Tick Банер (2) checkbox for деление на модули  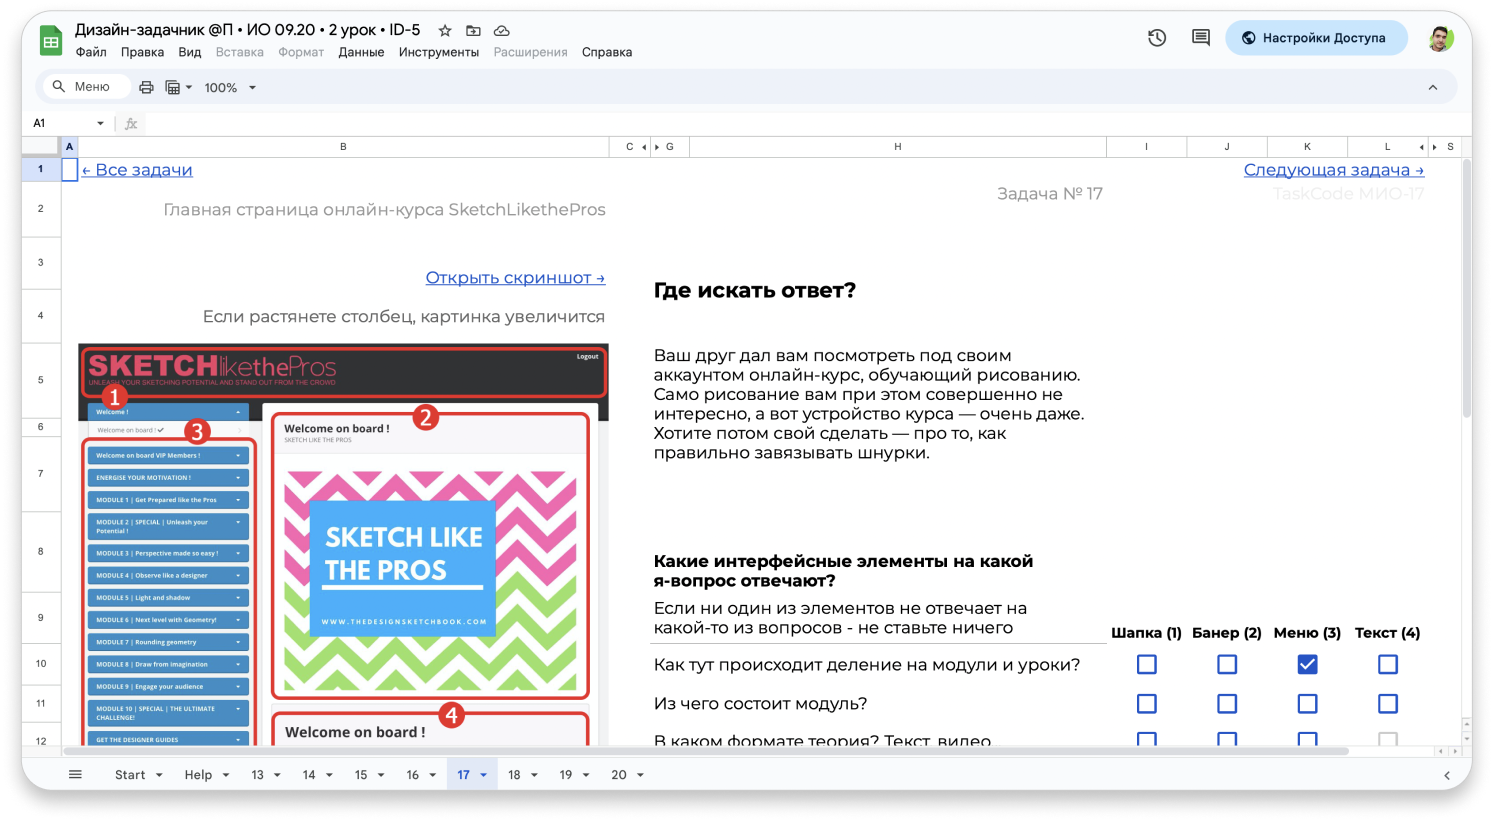click(x=1227, y=664)
